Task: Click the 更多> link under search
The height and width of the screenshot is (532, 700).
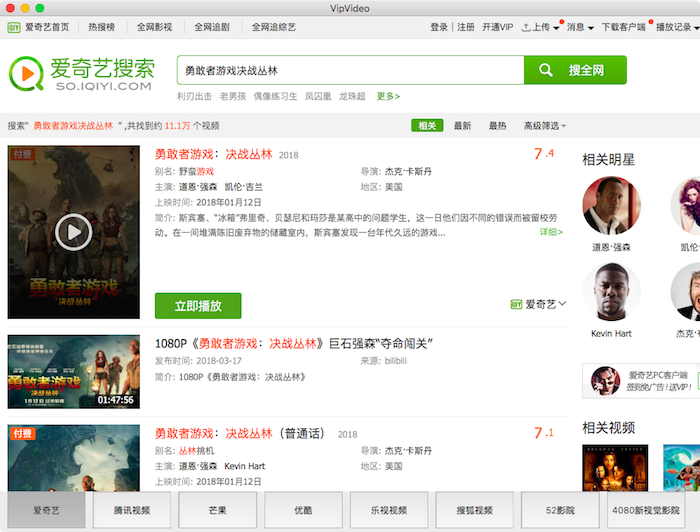Action: 388,96
